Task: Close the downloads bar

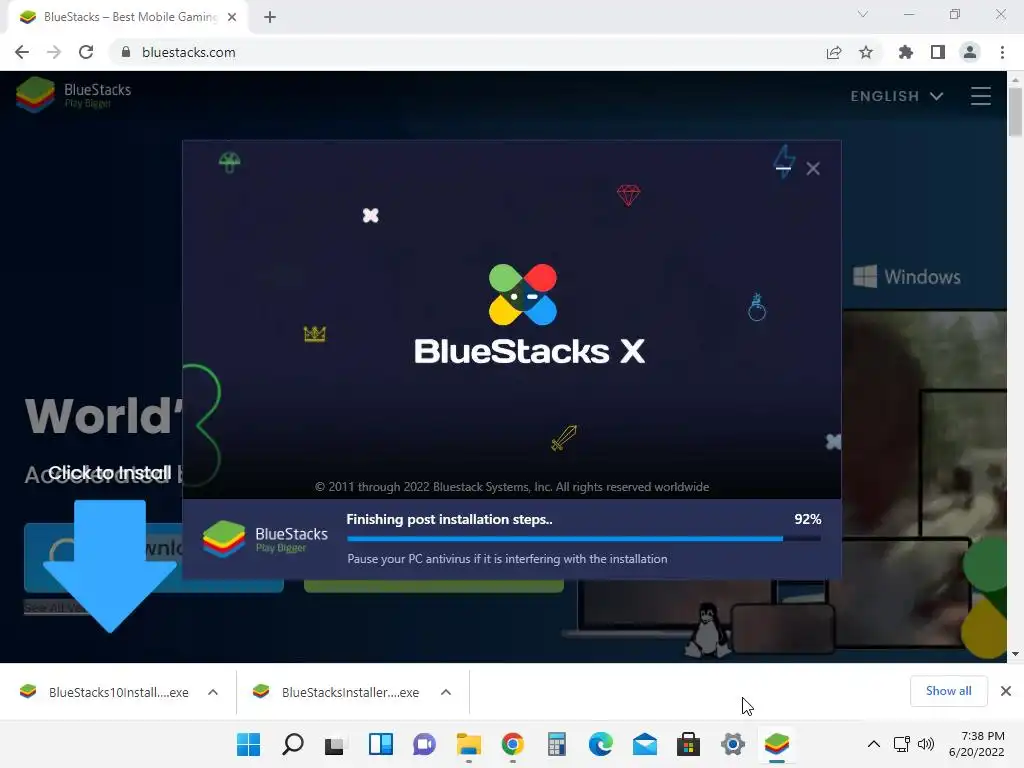Action: pyautogui.click(x=1006, y=691)
